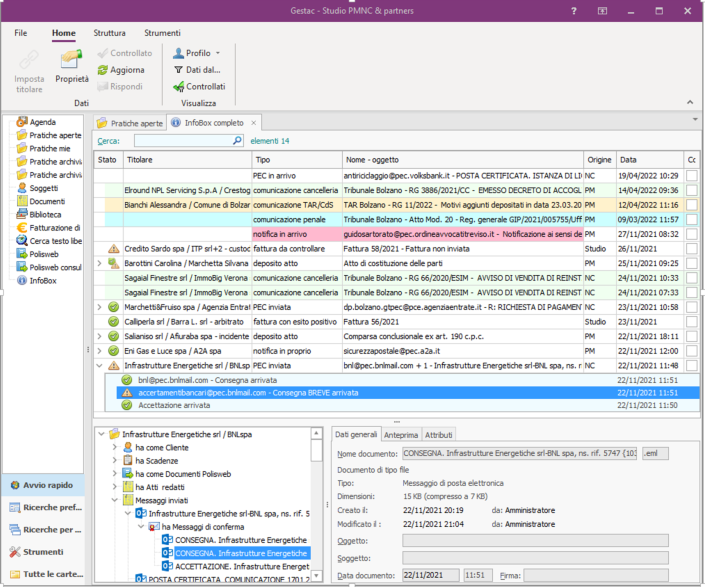The image size is (705, 587).
Task: Tick the checkbox on the 14/04/2022 09:36 row
Action: (x=692, y=190)
